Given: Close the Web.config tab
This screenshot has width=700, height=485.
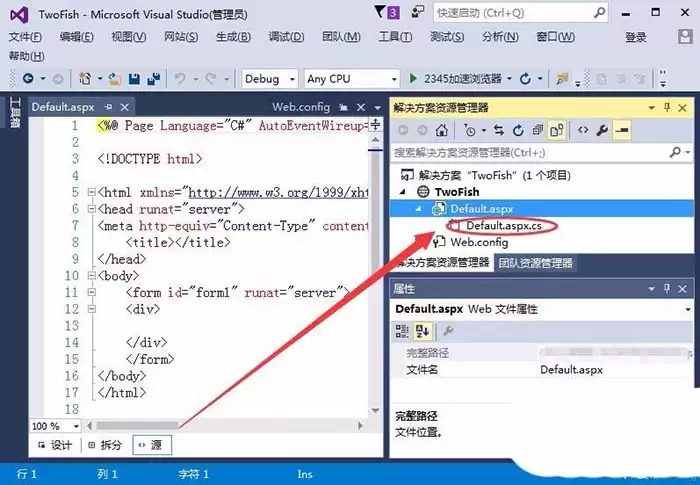Looking at the screenshot, I should tap(361, 107).
